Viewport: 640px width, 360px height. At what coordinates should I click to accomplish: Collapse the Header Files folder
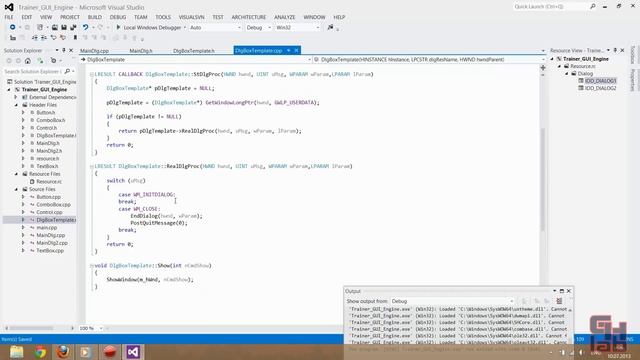(x=16, y=105)
